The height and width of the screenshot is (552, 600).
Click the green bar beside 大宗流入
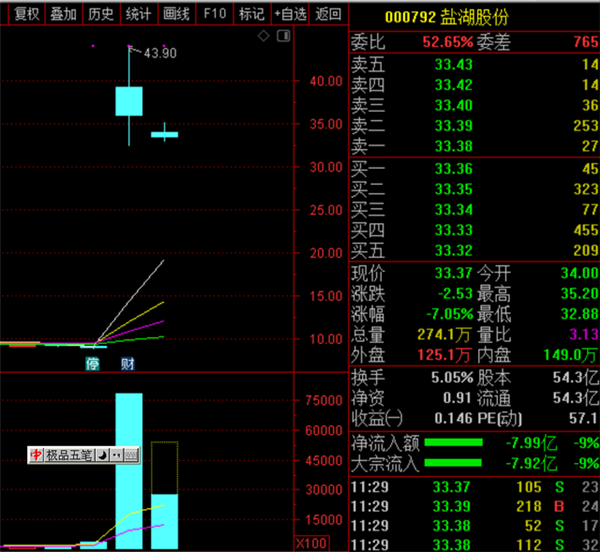pyautogui.click(x=453, y=463)
